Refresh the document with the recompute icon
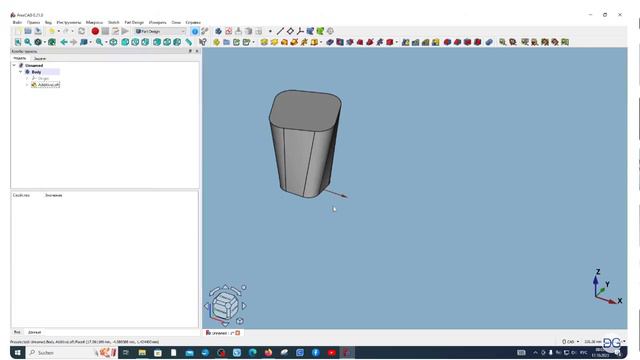640x360 pixels. click(82, 31)
